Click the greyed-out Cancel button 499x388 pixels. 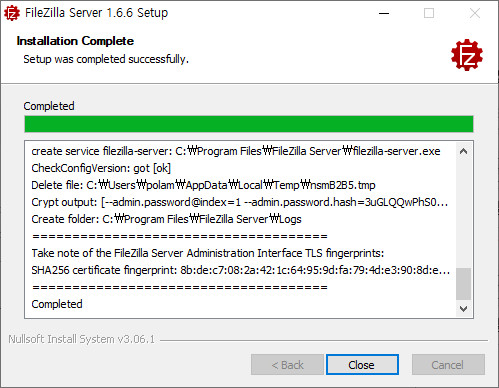click(448, 365)
